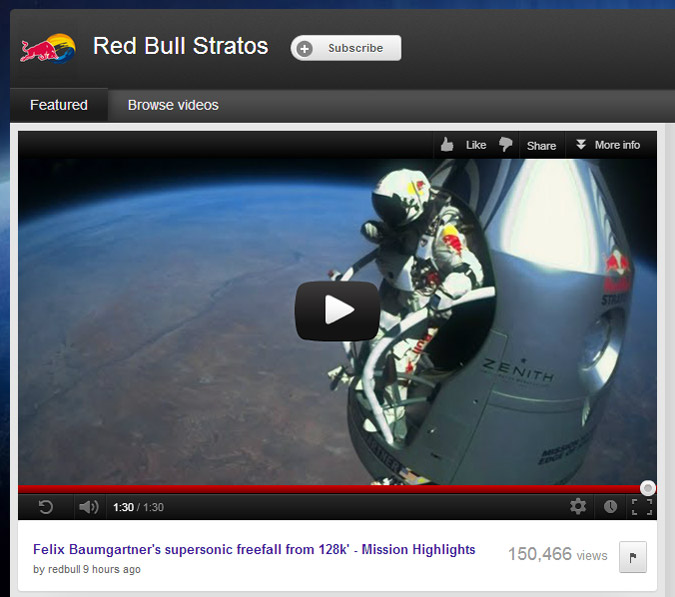
Task: Open the Felix Baumgartner freefall video title
Action: tap(254, 550)
